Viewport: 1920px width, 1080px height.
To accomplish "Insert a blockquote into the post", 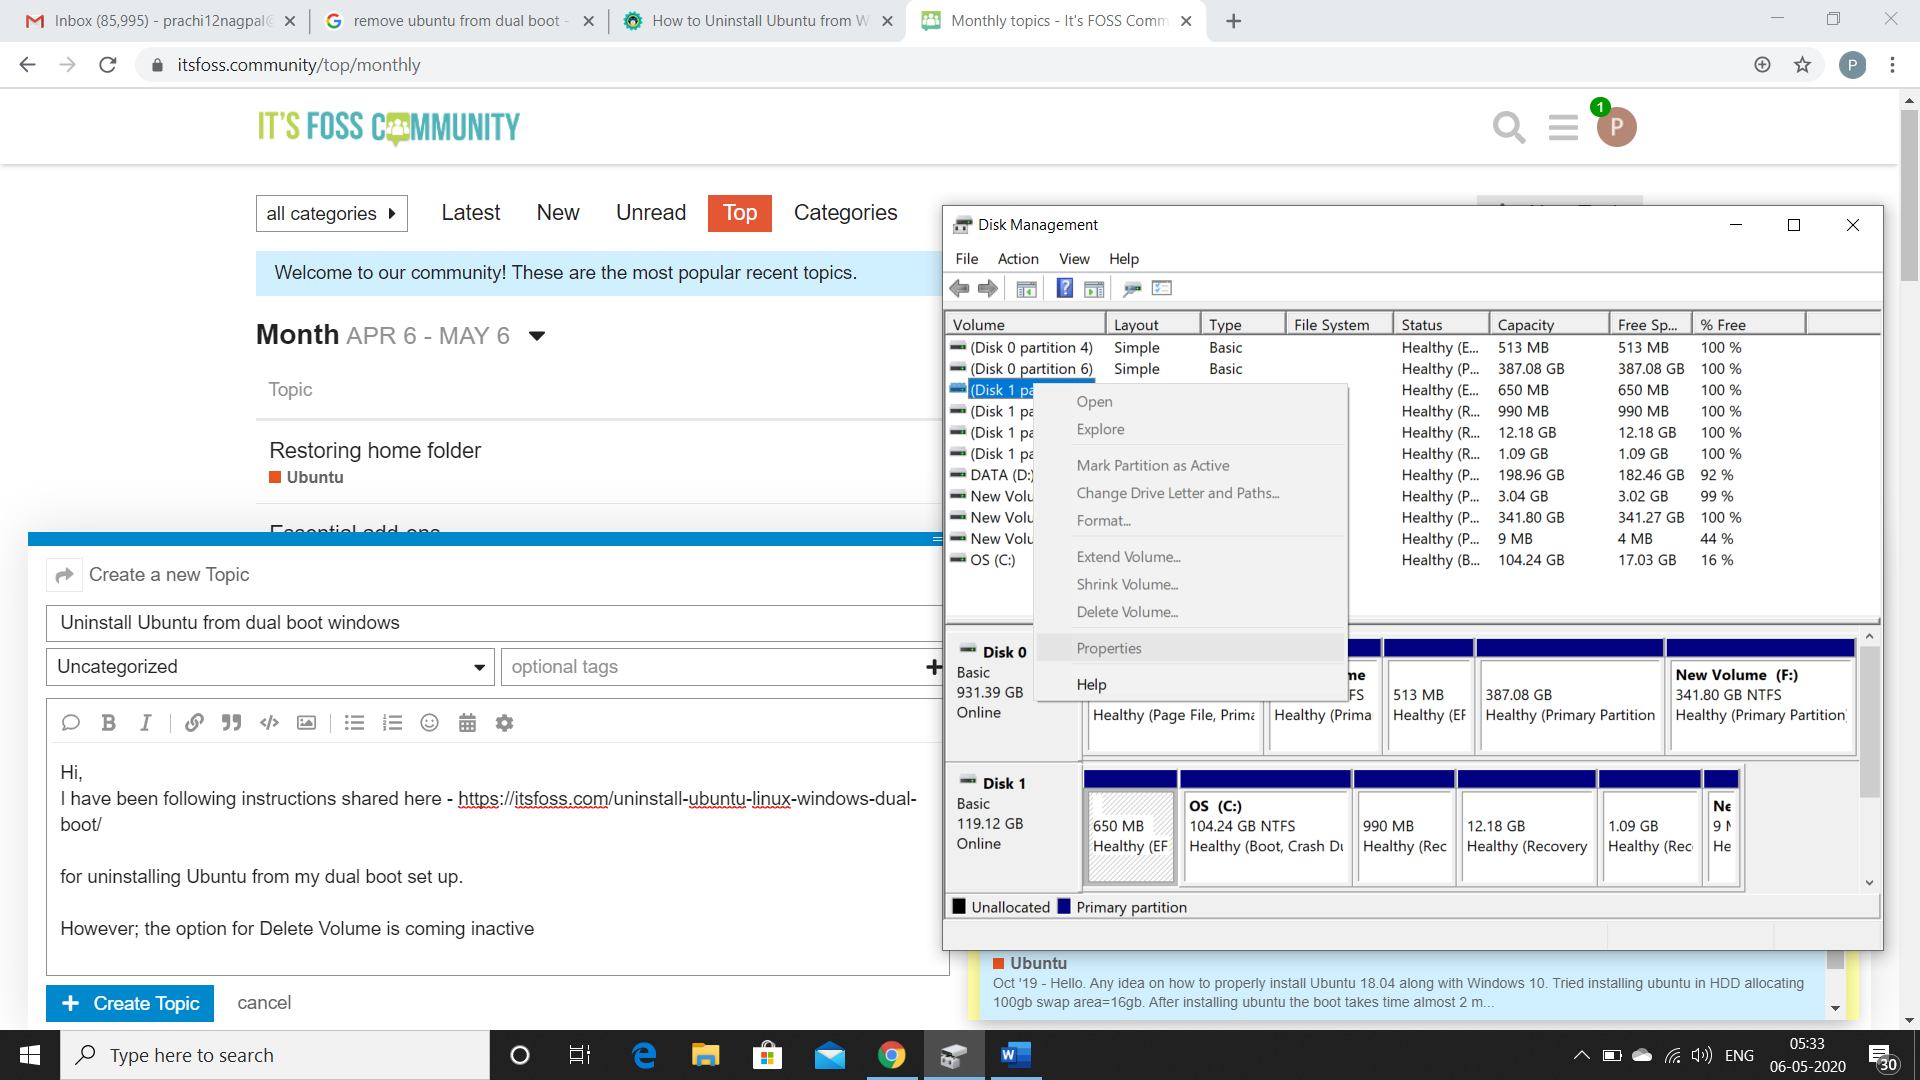I will point(231,722).
